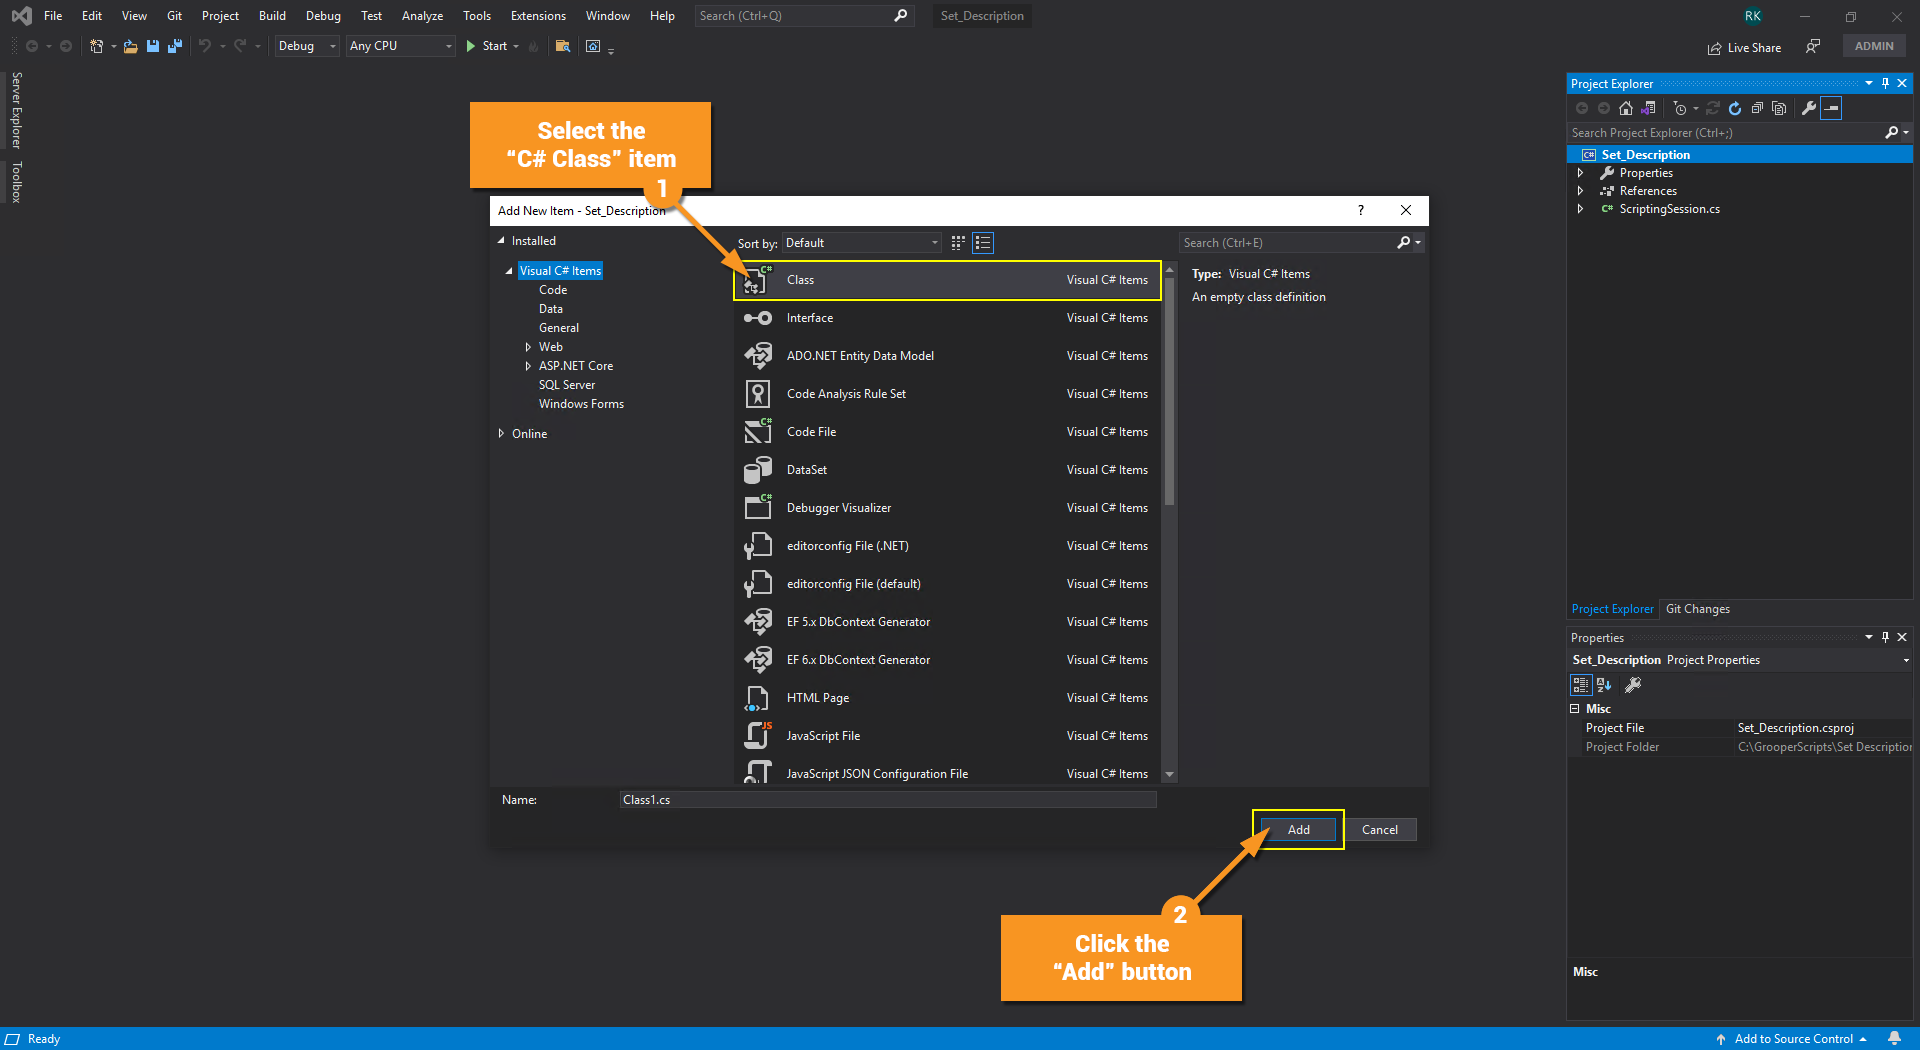Screen dimensions: 1920x1050
Task: Click Save icon in main toolbar
Action: click(153, 46)
